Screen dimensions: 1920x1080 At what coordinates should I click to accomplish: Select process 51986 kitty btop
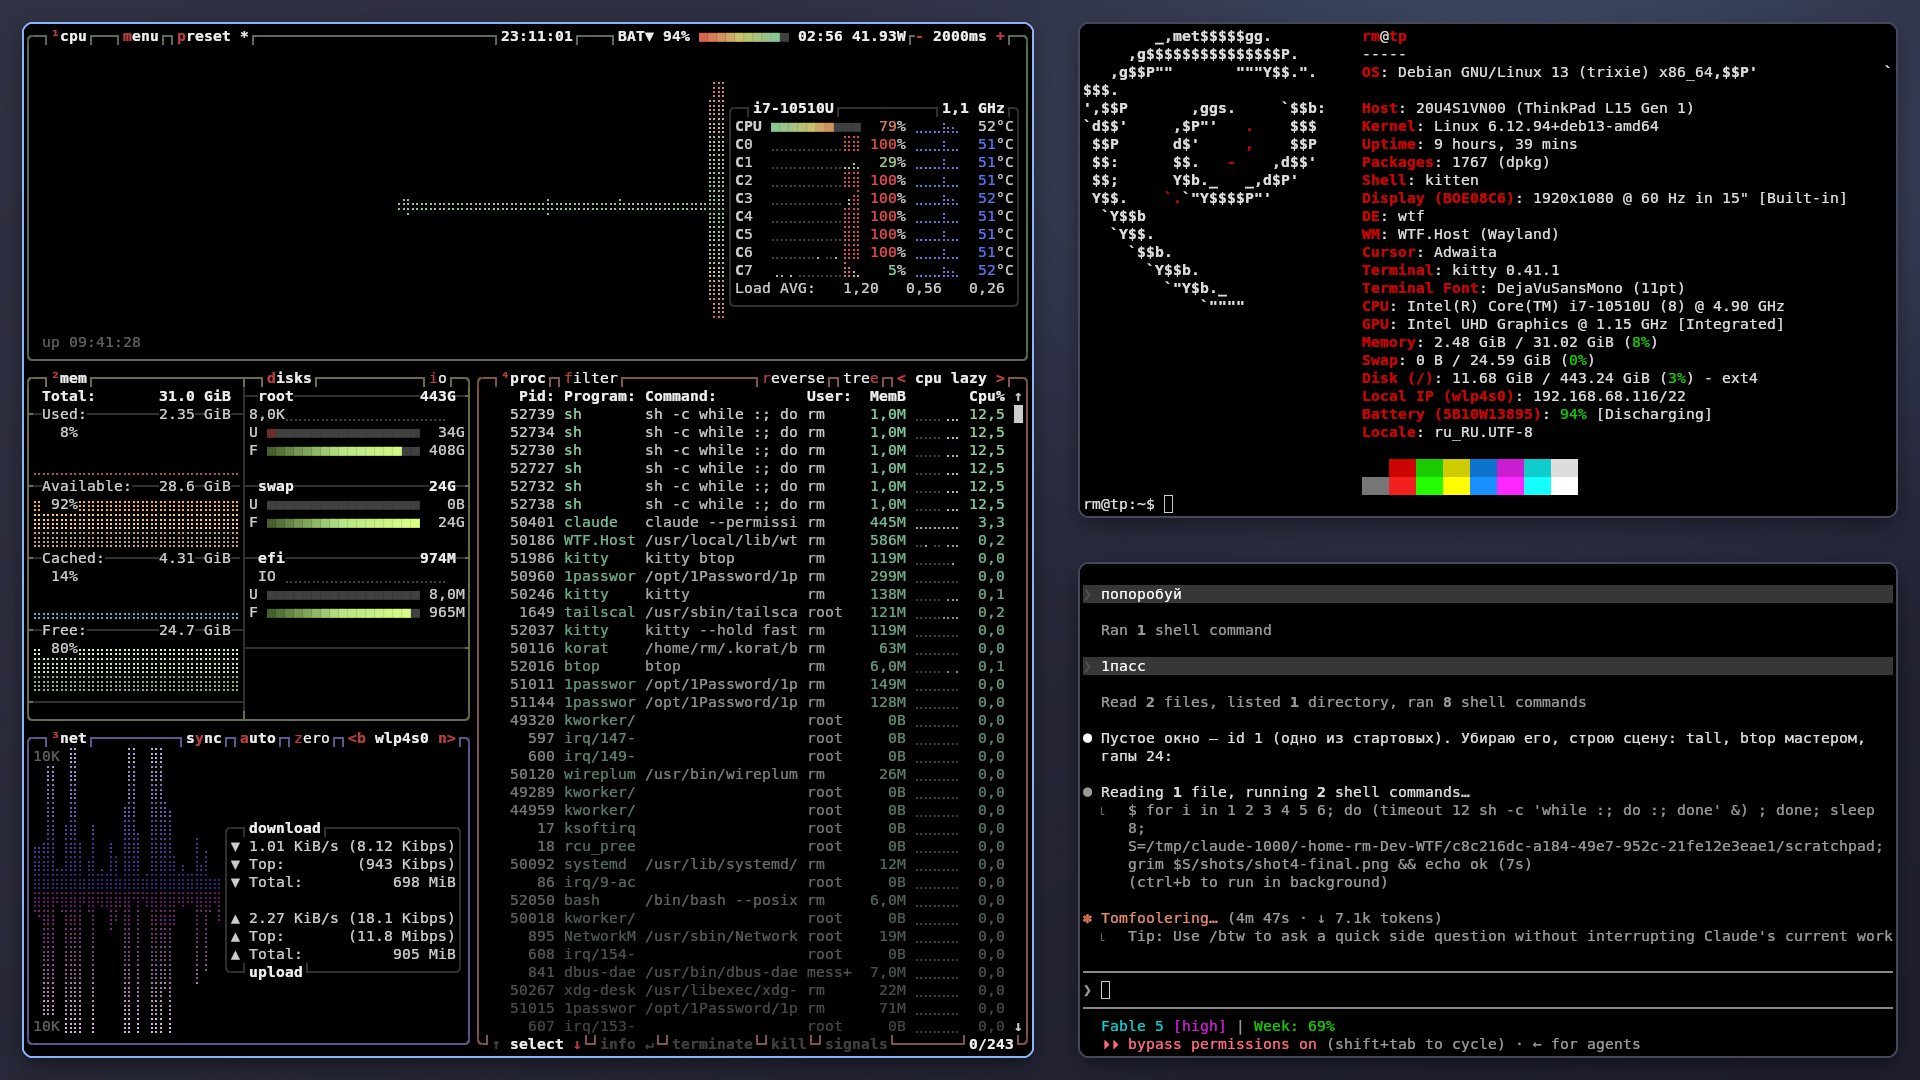coord(757,559)
